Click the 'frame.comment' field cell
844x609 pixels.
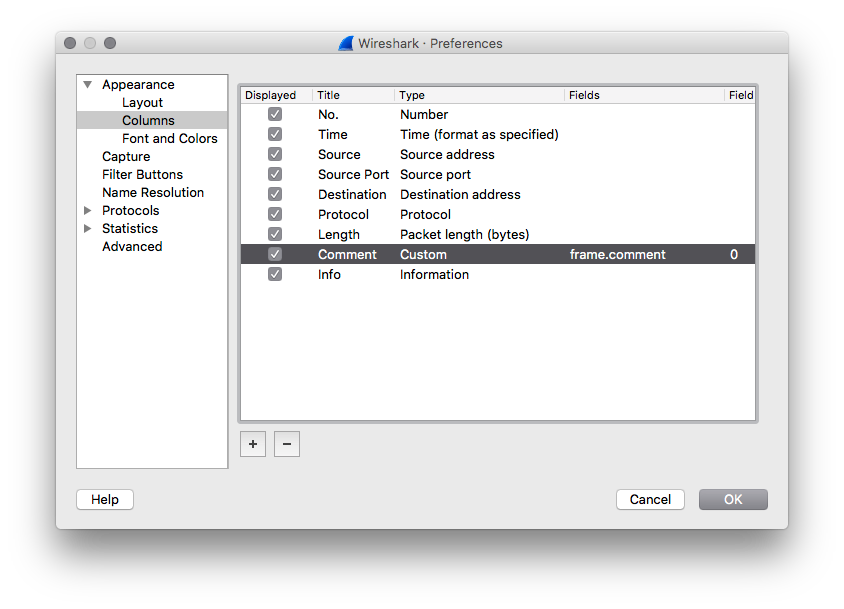coord(617,254)
